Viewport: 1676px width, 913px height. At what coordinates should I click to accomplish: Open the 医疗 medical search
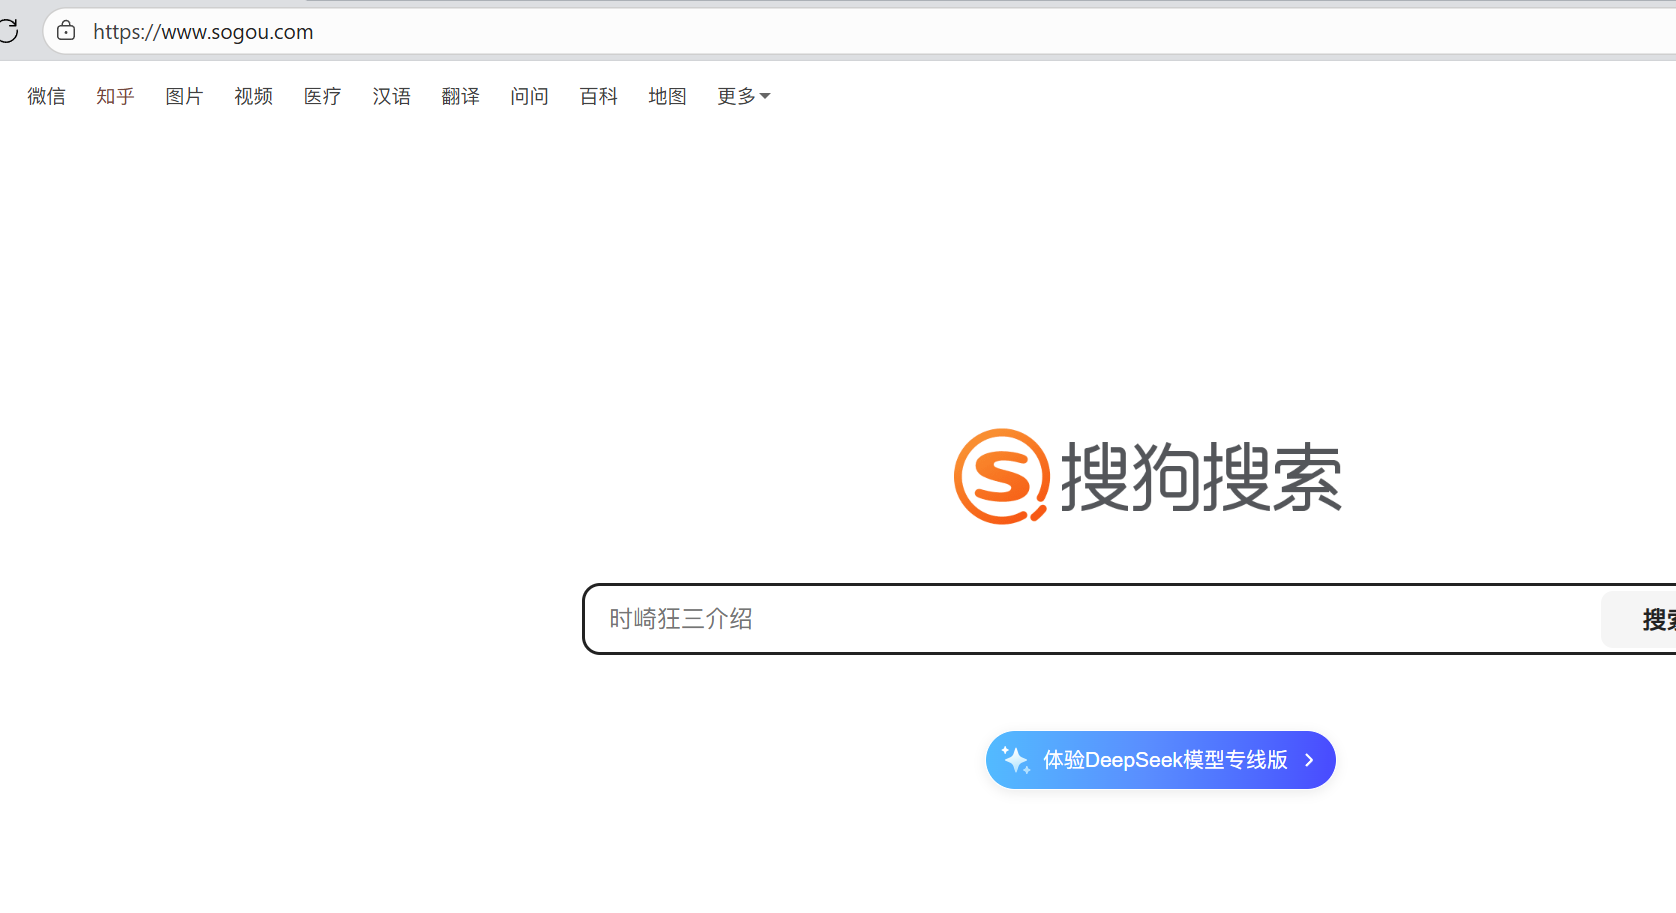click(322, 96)
